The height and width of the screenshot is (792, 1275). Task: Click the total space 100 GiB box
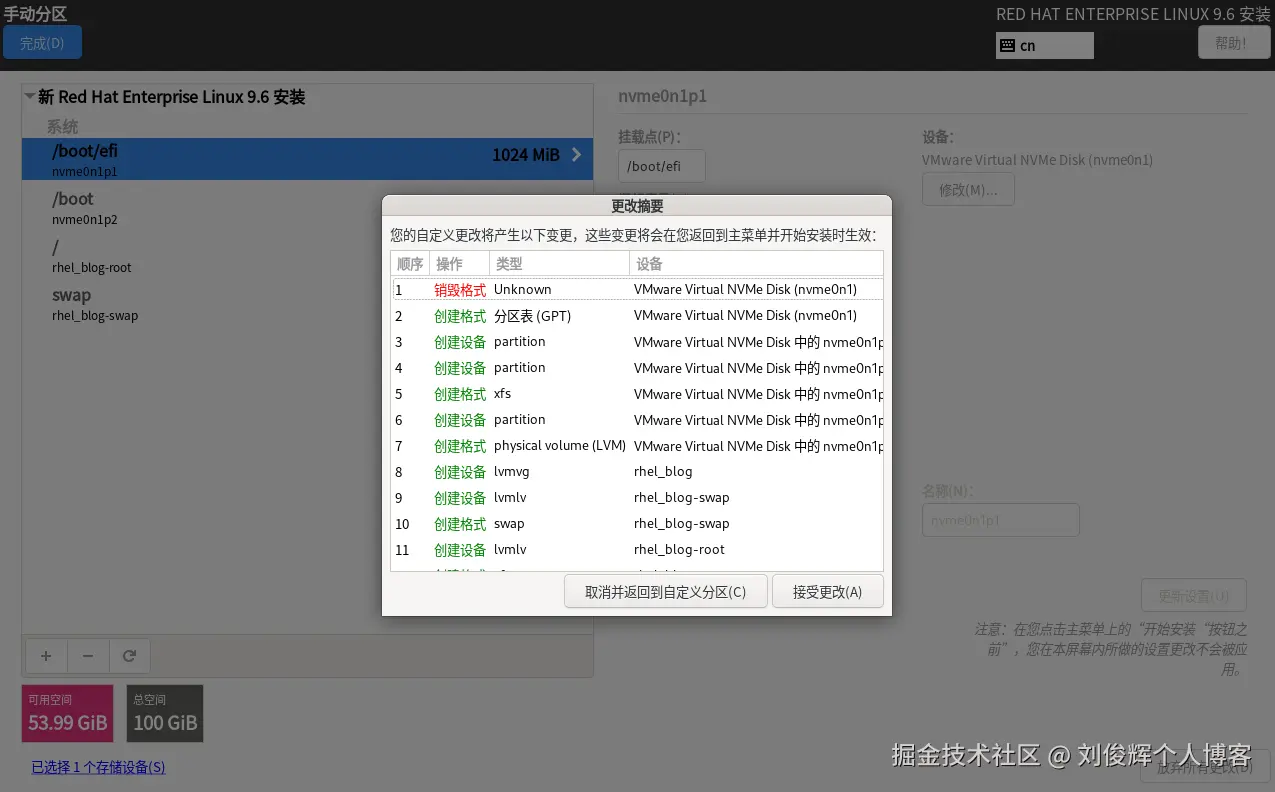pyautogui.click(x=165, y=713)
